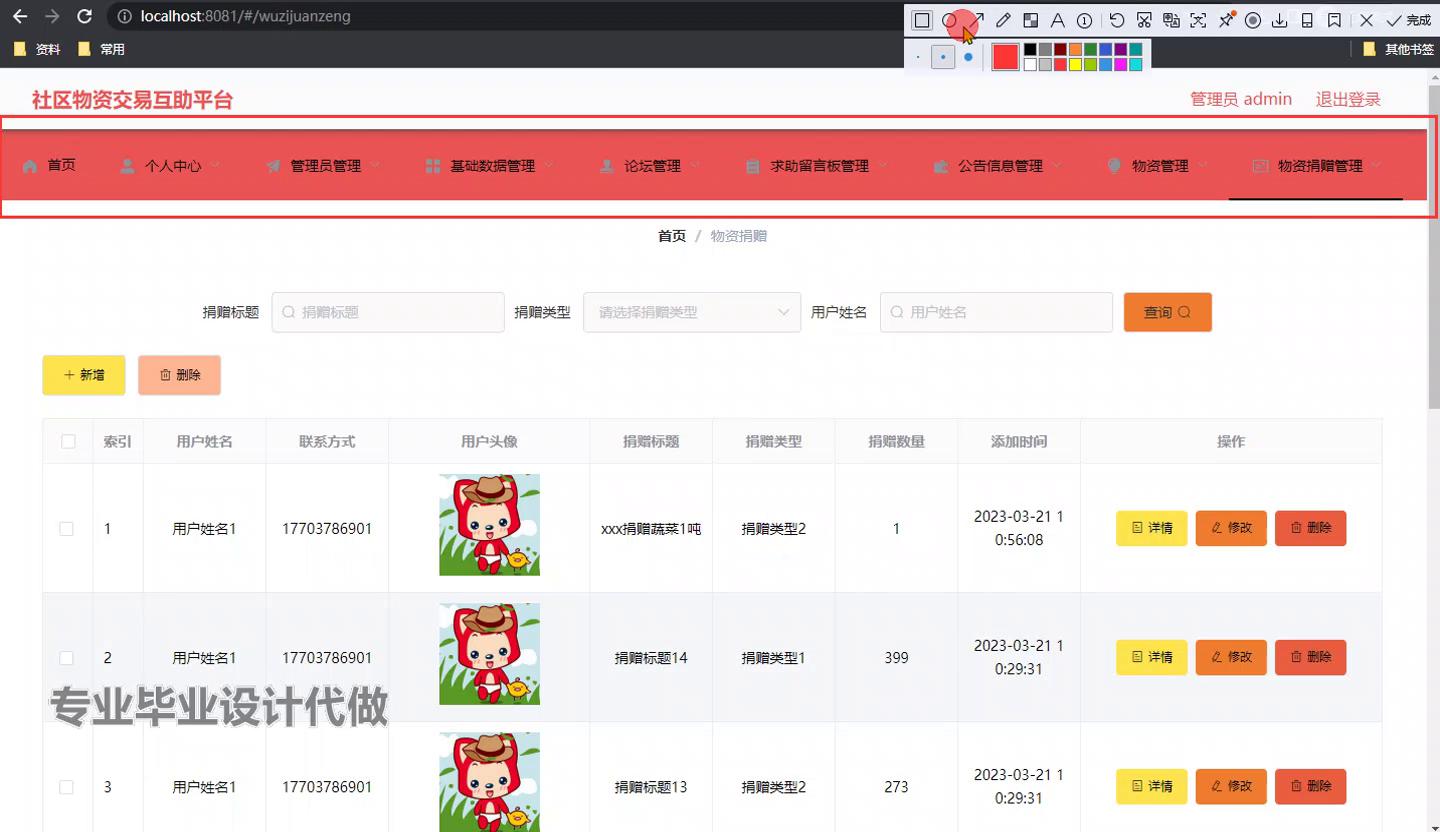View site information icon beside localhost URL
Screen dimensions: 1440x832
tap(124, 16)
